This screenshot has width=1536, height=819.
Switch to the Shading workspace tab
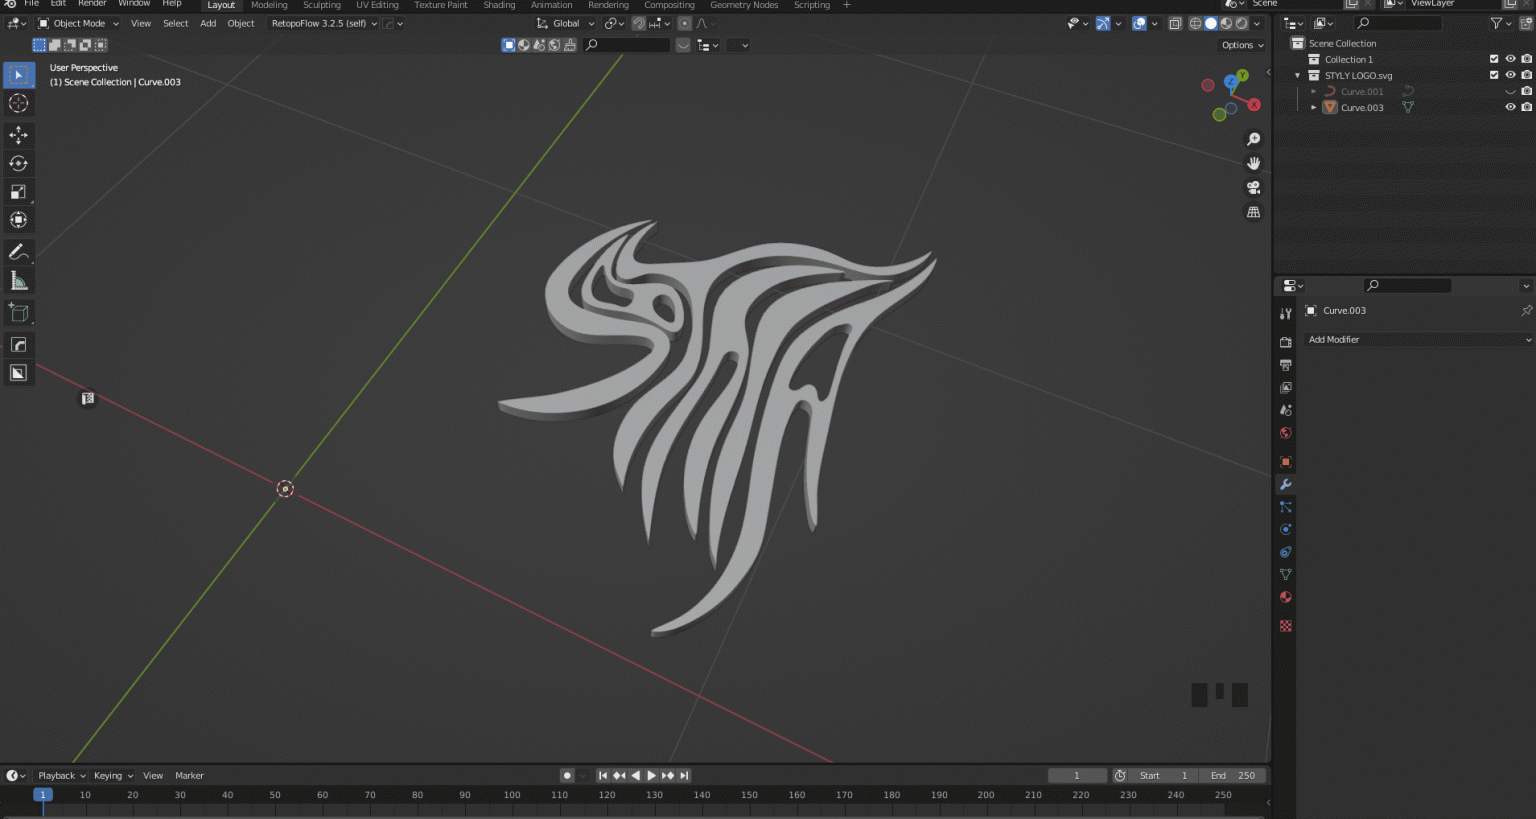(x=499, y=5)
